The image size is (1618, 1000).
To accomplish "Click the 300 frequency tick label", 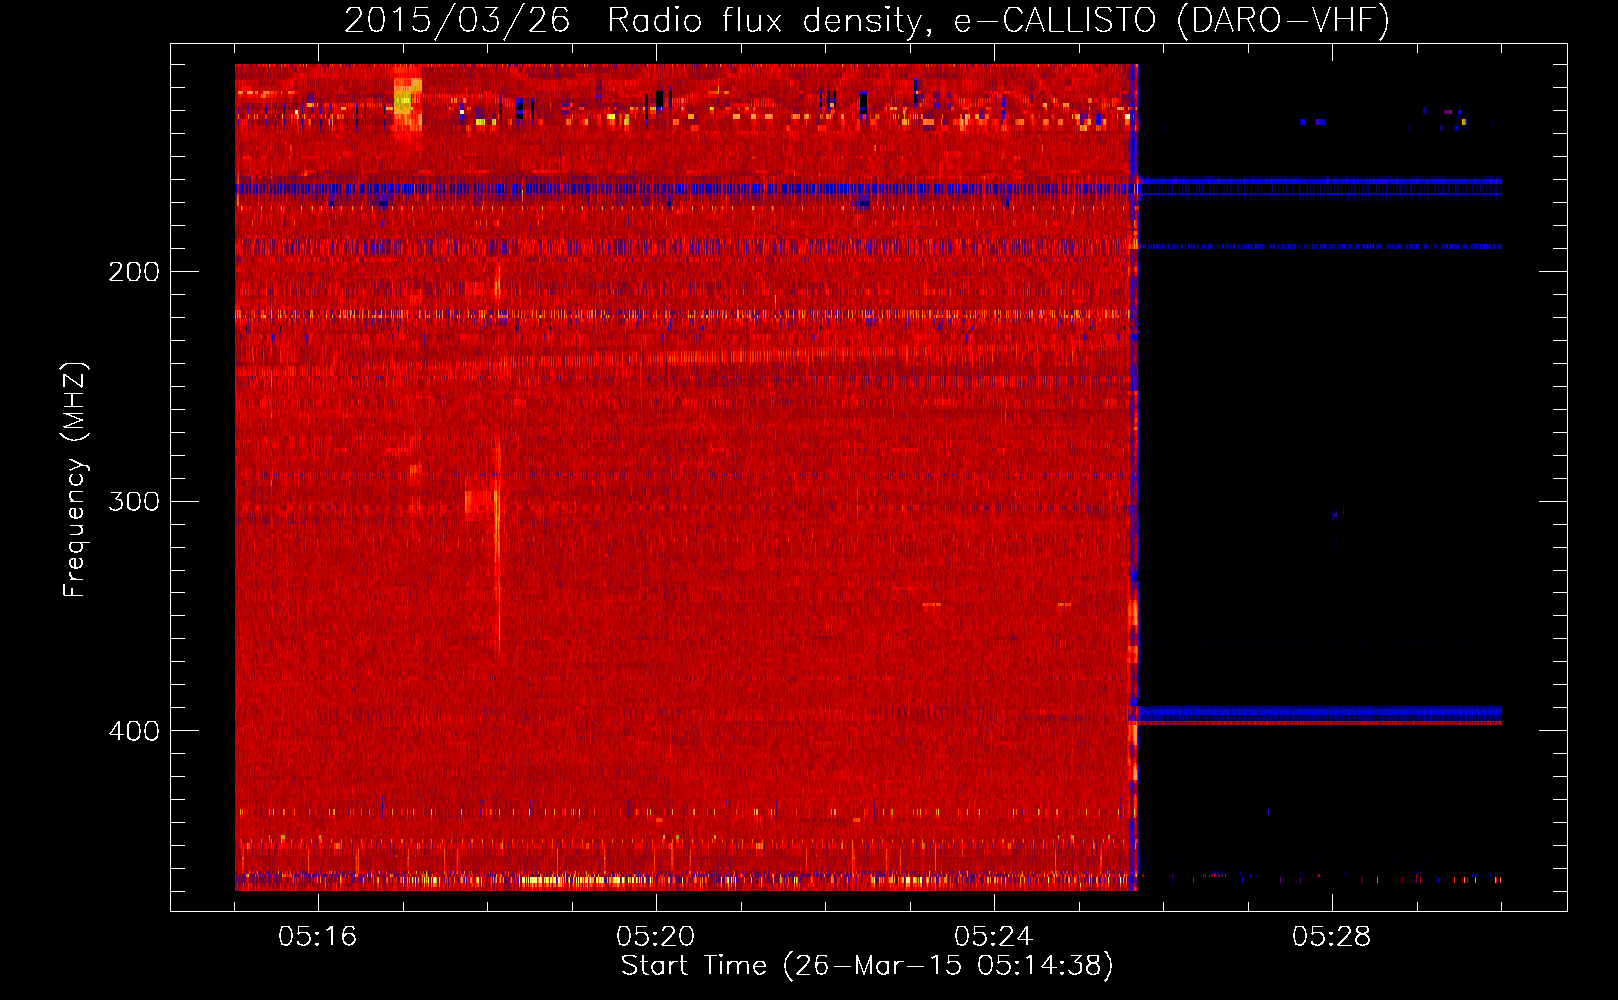I will pyautogui.click(x=134, y=501).
